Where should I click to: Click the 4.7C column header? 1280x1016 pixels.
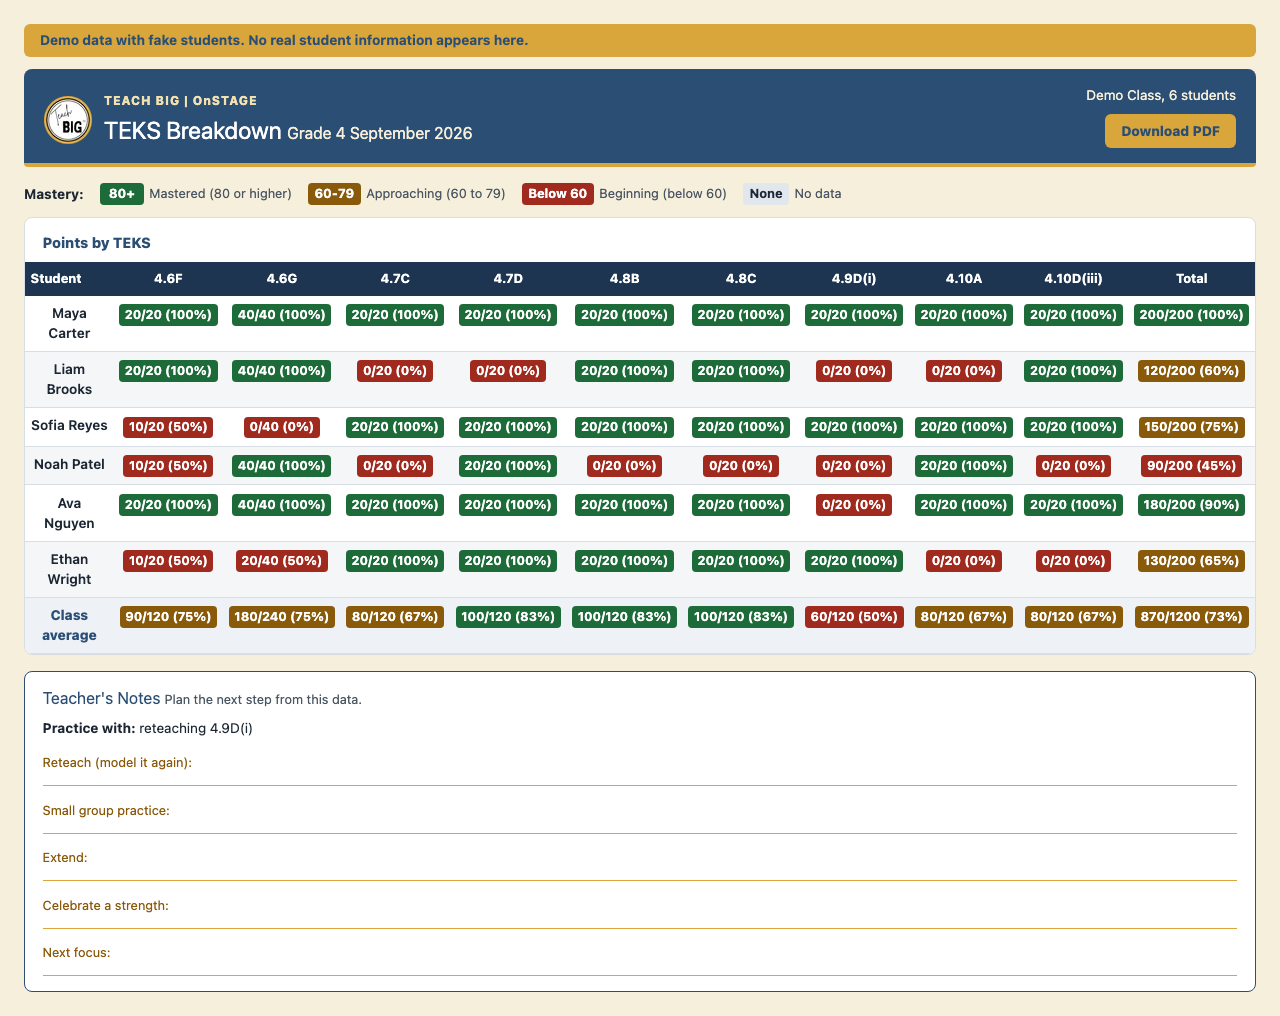395,279
